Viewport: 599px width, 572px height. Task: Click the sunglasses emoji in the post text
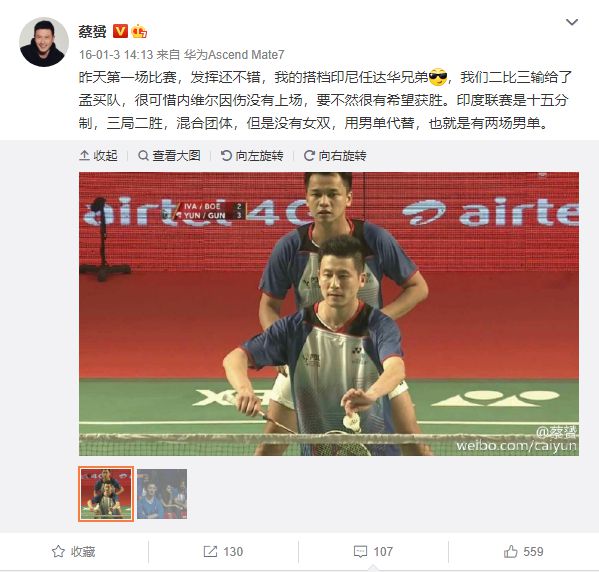438,77
